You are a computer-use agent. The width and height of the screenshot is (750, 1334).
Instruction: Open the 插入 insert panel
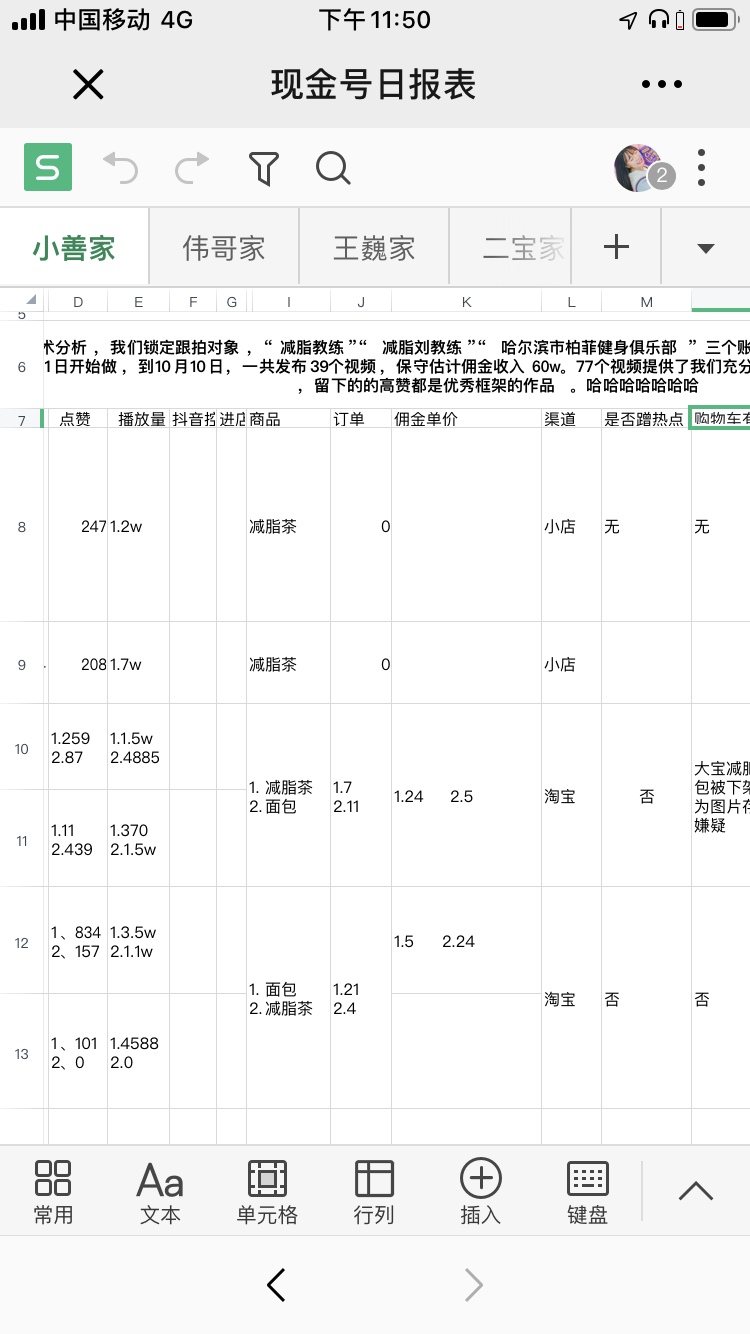[480, 1192]
